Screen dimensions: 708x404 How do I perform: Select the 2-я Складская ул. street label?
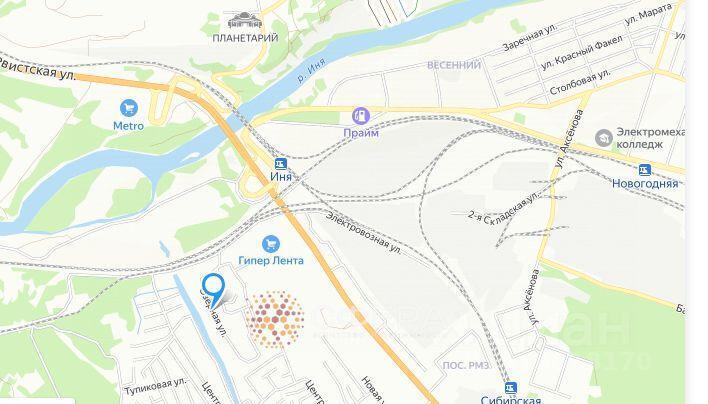click(504, 206)
